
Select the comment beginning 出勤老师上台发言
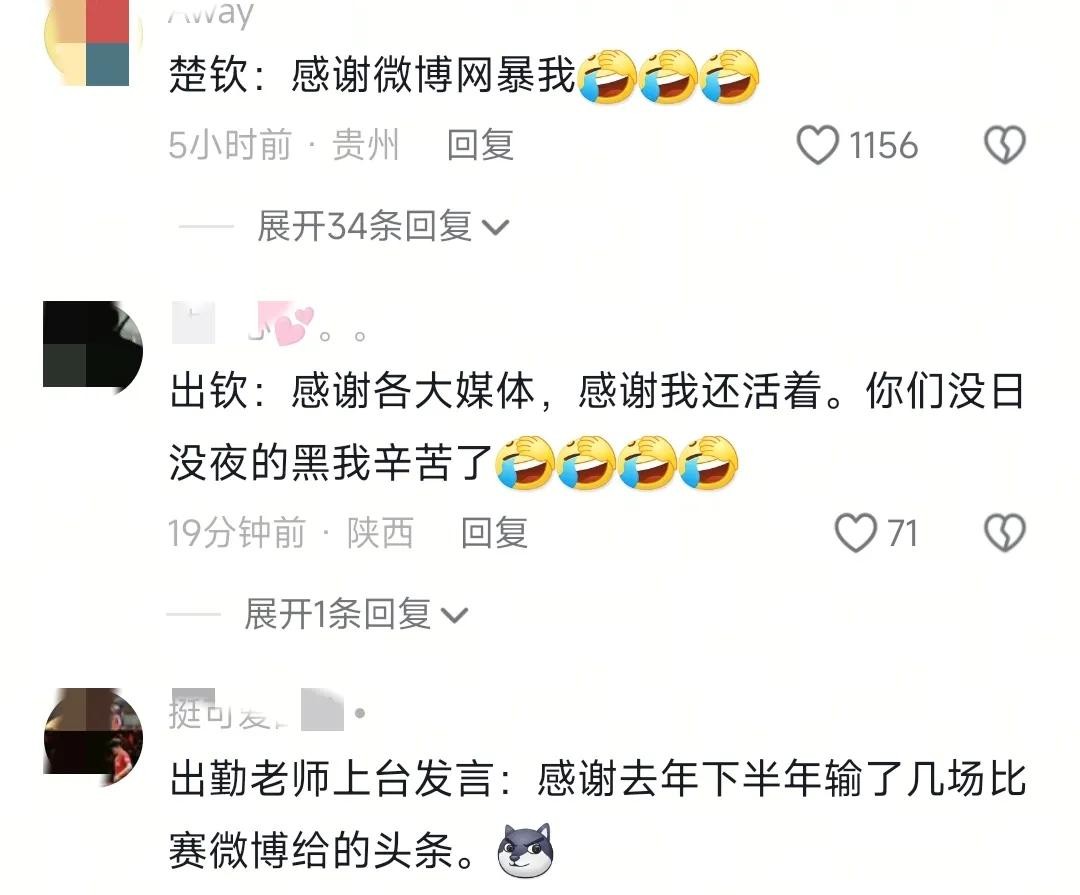596,816
